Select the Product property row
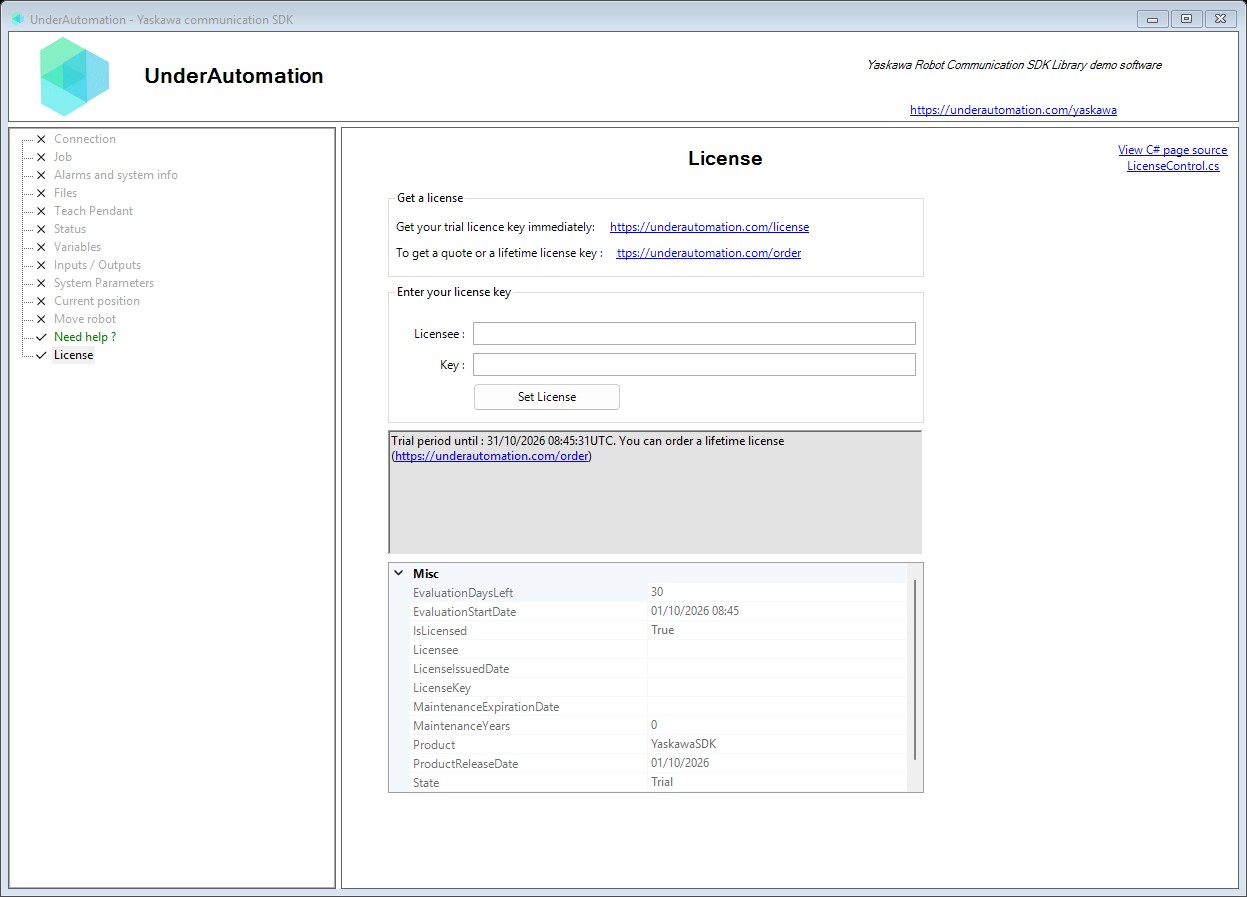 [x=648, y=745]
